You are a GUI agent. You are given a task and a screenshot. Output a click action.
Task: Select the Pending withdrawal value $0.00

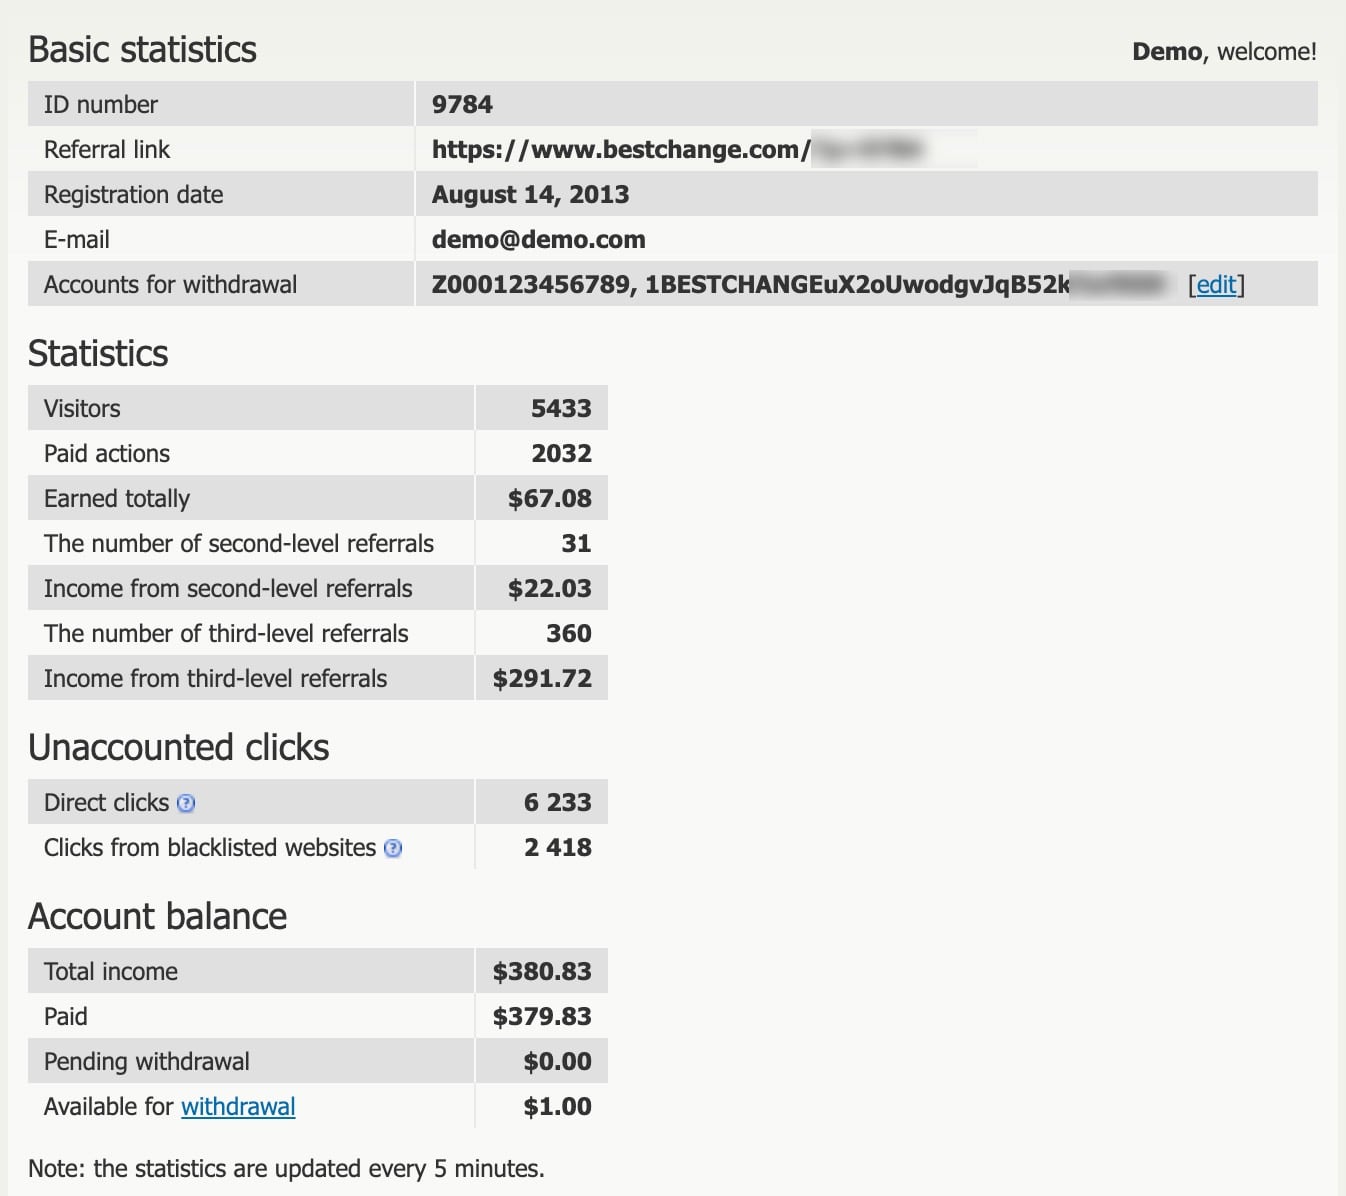557,1062
